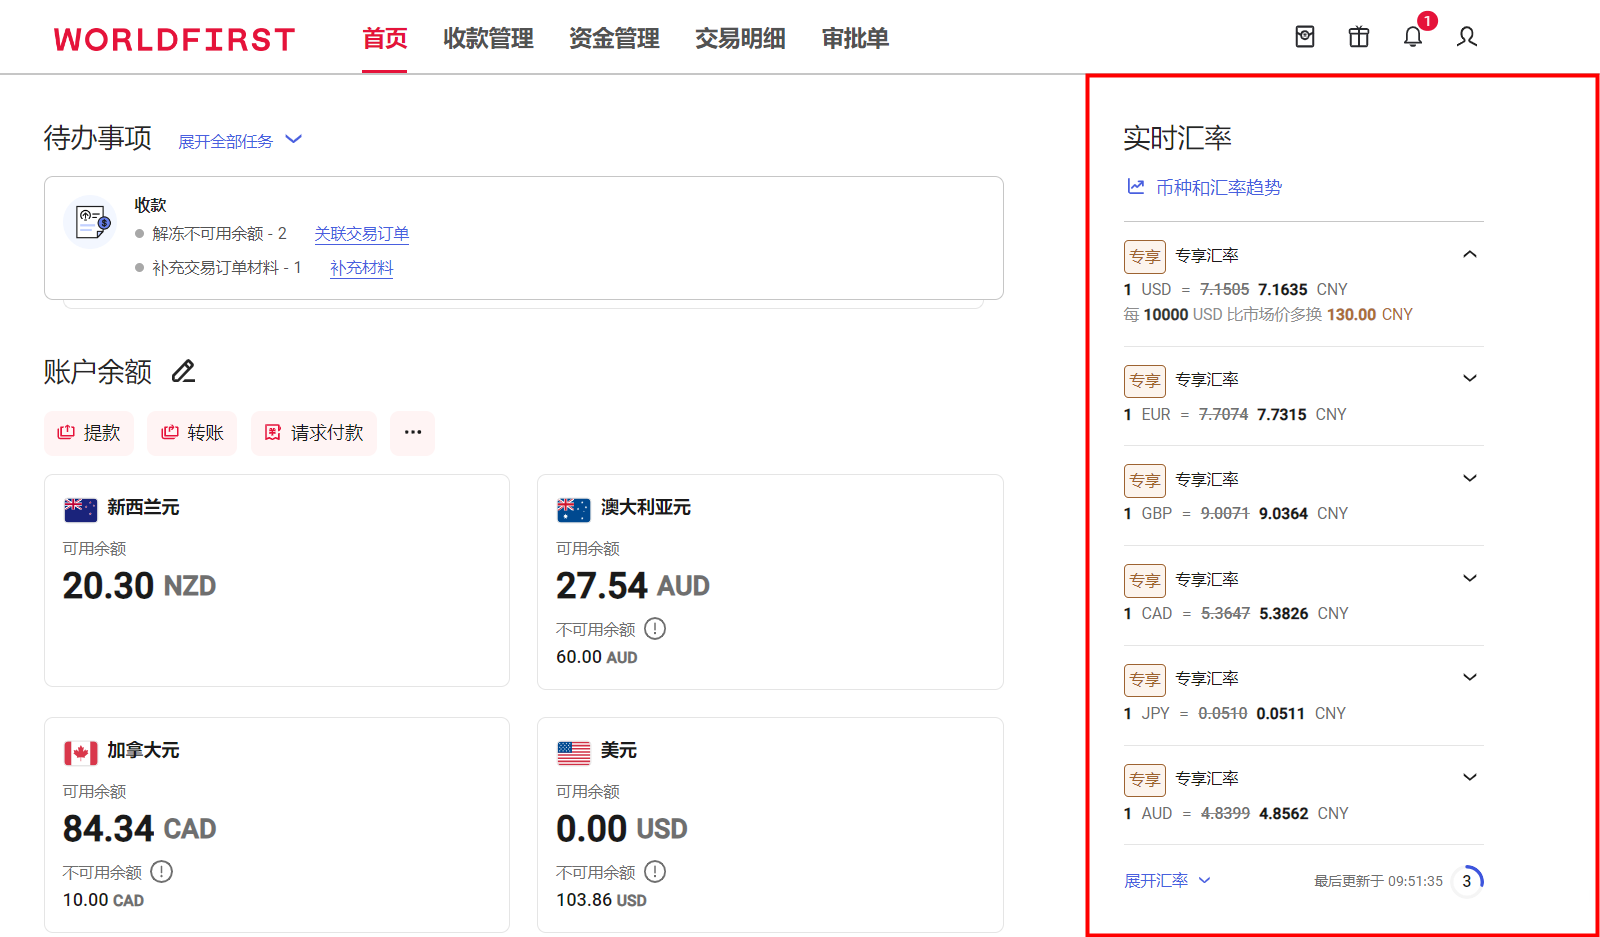This screenshot has width=1600, height=937.
Task: Click the red envelope icon in header
Action: [x=1304, y=37]
